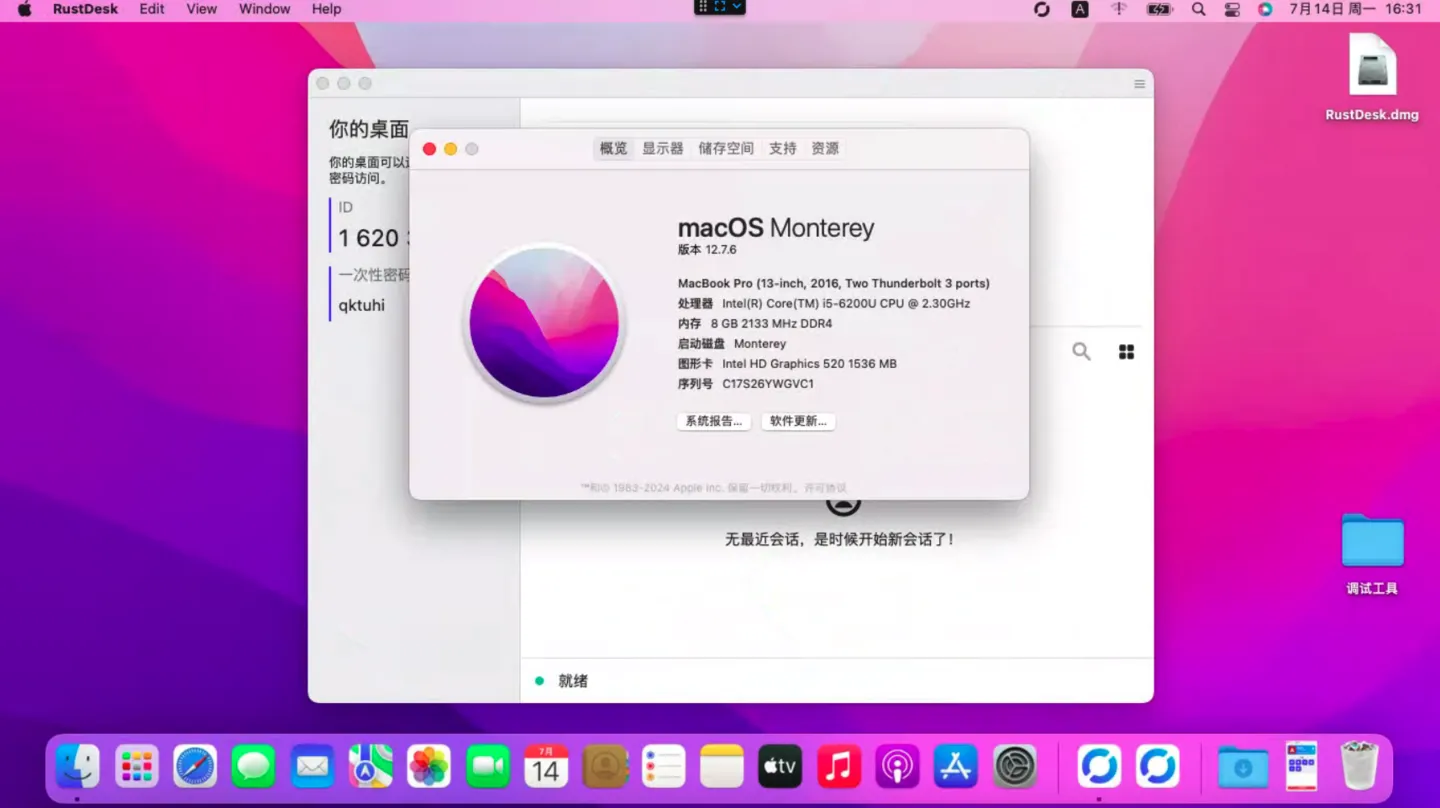Viewport: 1440px width, 808px height.
Task: Click the input source A icon
Action: click(1080, 9)
